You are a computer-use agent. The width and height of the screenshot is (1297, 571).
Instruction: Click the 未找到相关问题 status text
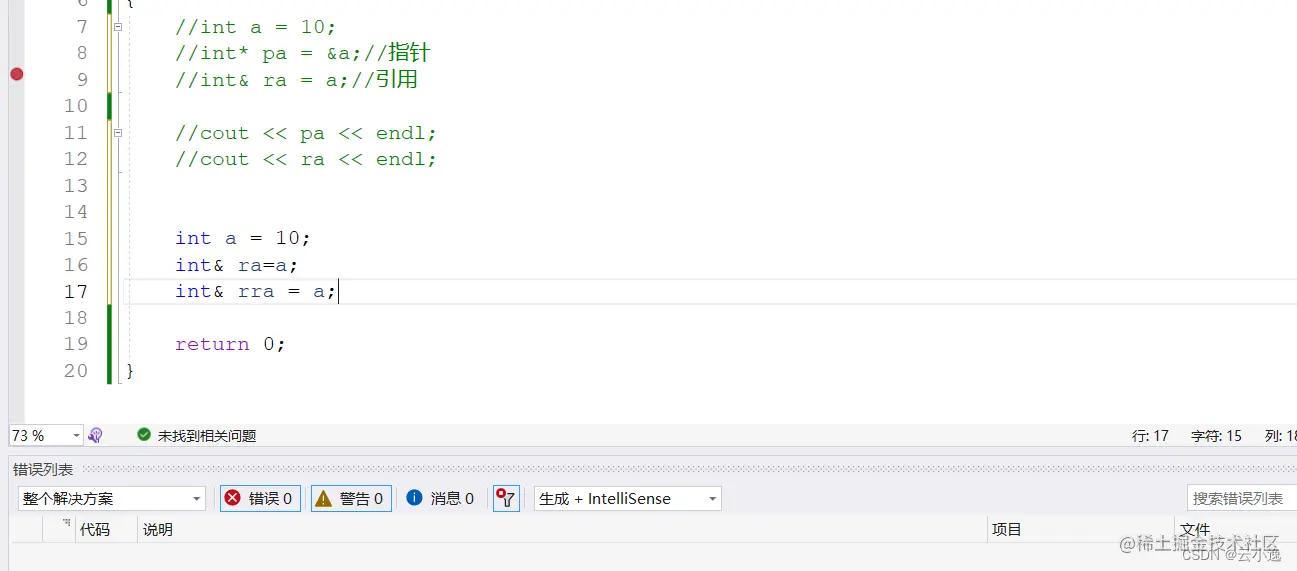tap(207, 436)
